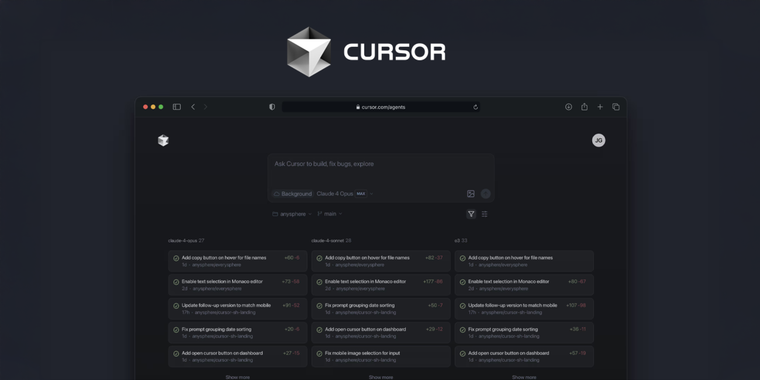The image size is (760, 380).
Task: Open o3 'Update follow-up version to match mobile'
Action: [x=524, y=309]
